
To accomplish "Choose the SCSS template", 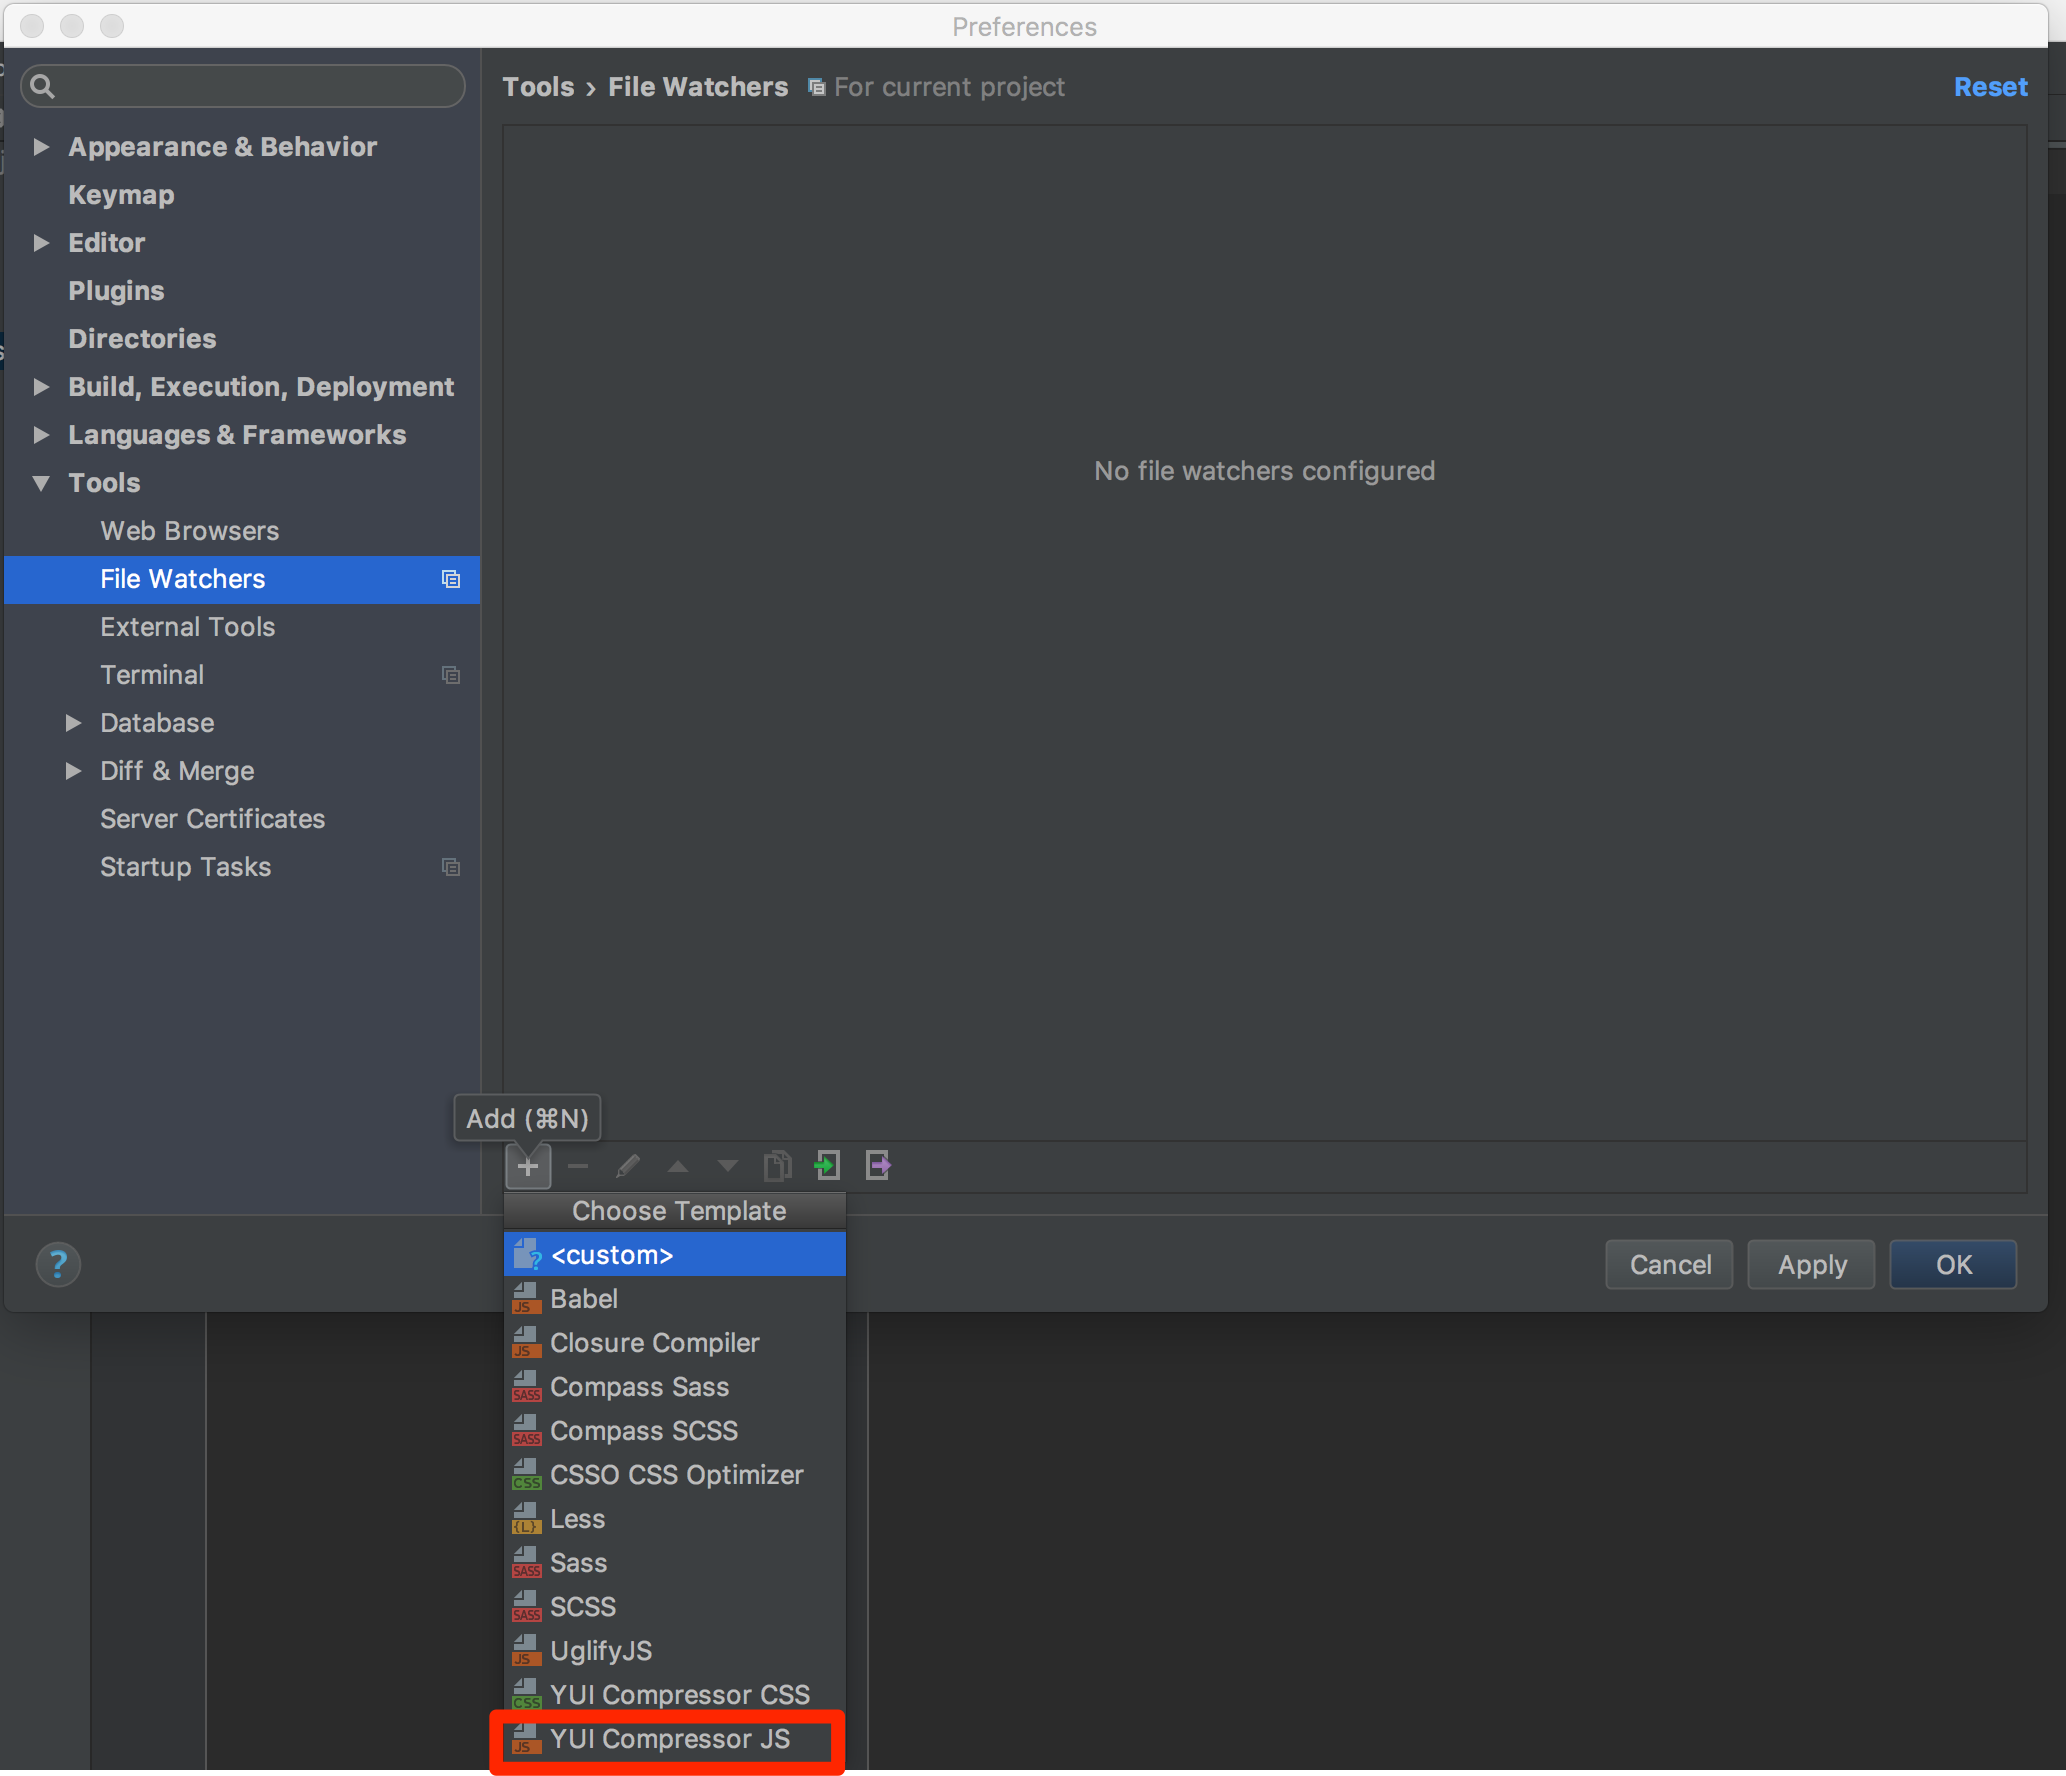I will pos(675,1606).
